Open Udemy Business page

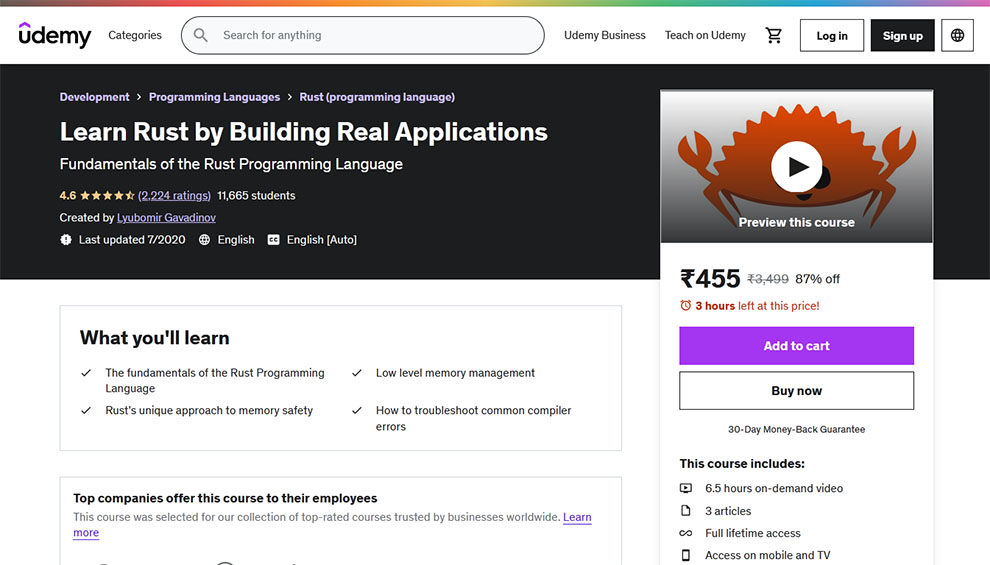click(605, 35)
